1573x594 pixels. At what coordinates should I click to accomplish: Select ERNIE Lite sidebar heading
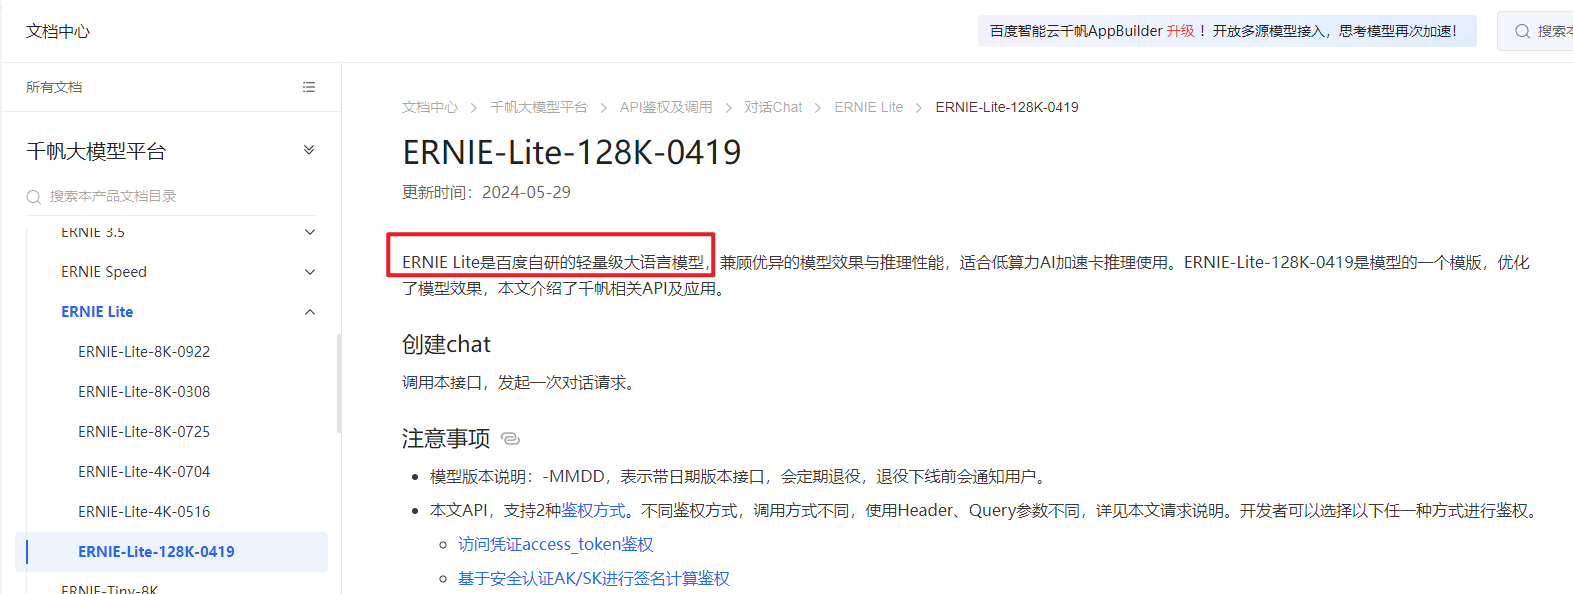pos(97,312)
